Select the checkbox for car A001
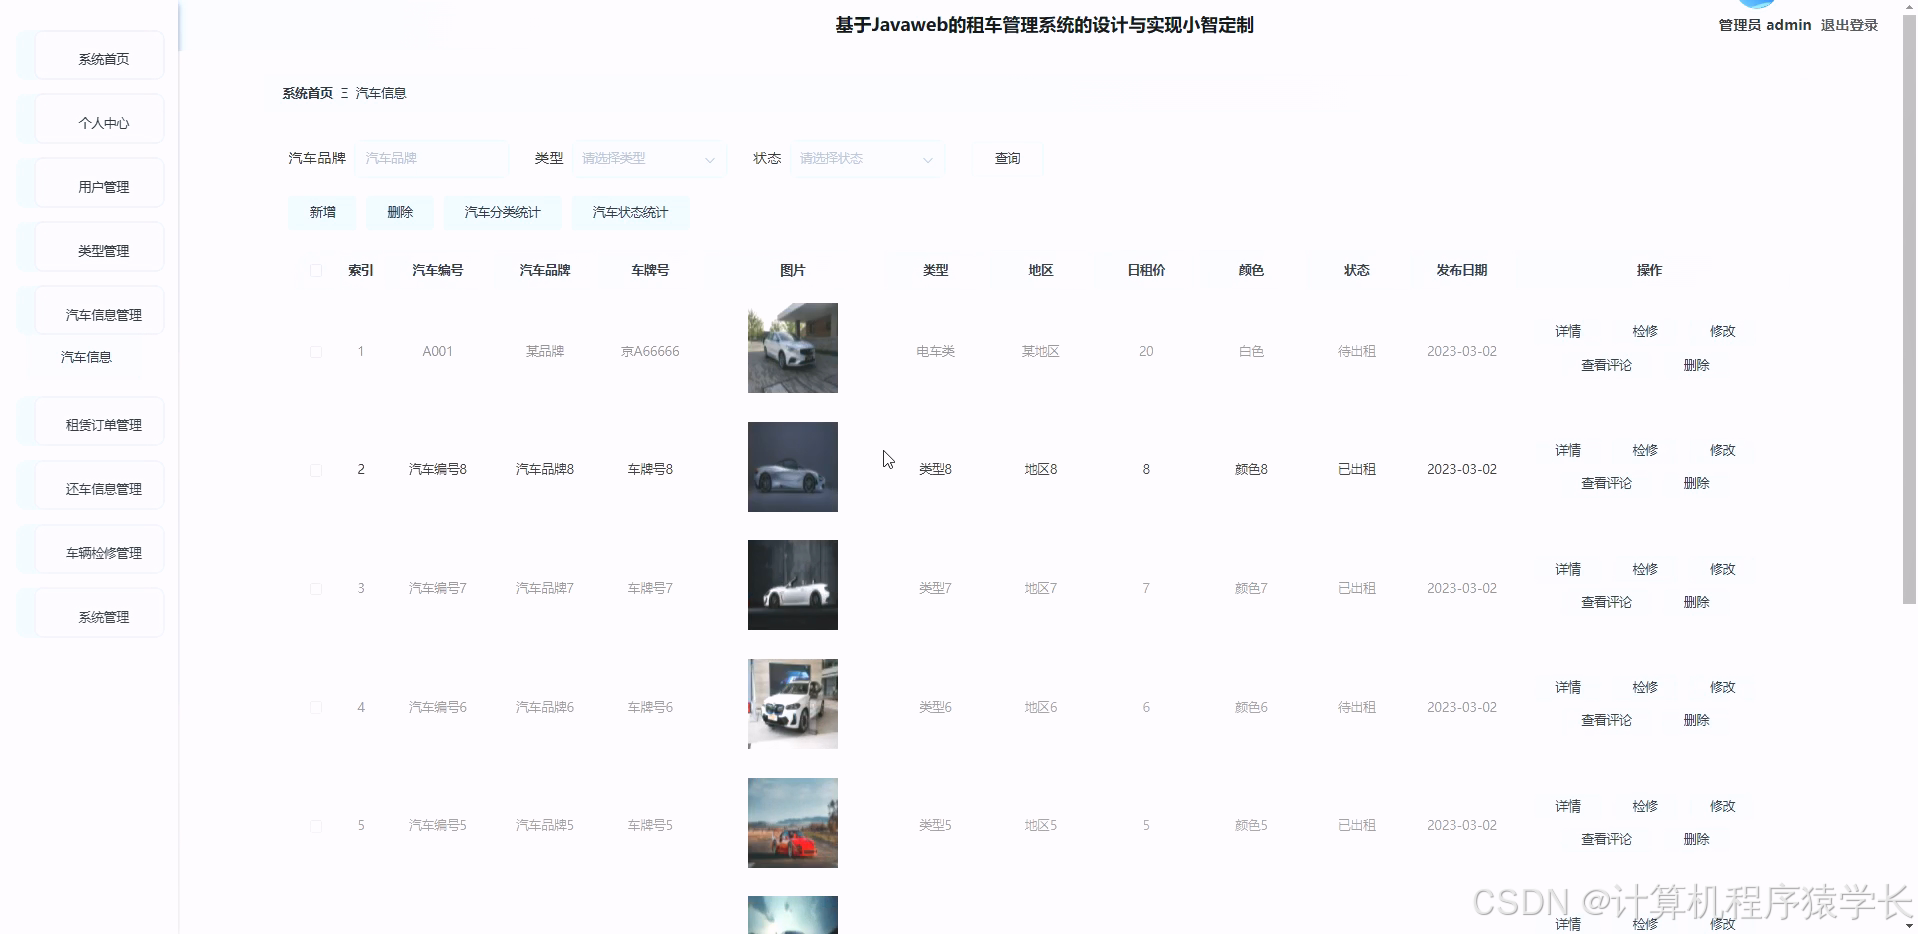Image resolution: width=1918 pixels, height=934 pixels. coord(315,351)
